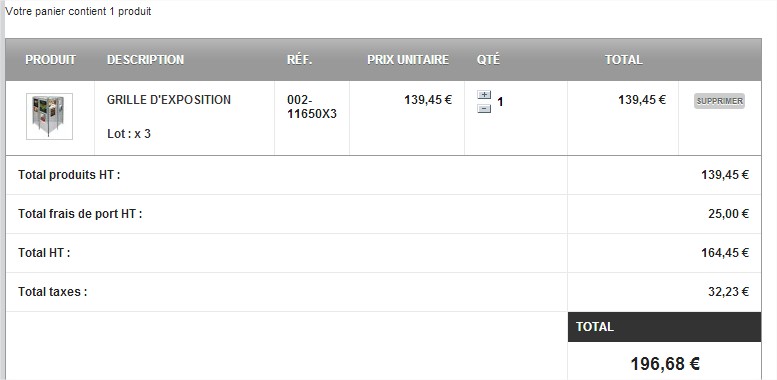Viewport: 777px width, 380px height.
Task: Click the Total frais de port HT label
Action: tap(80, 214)
